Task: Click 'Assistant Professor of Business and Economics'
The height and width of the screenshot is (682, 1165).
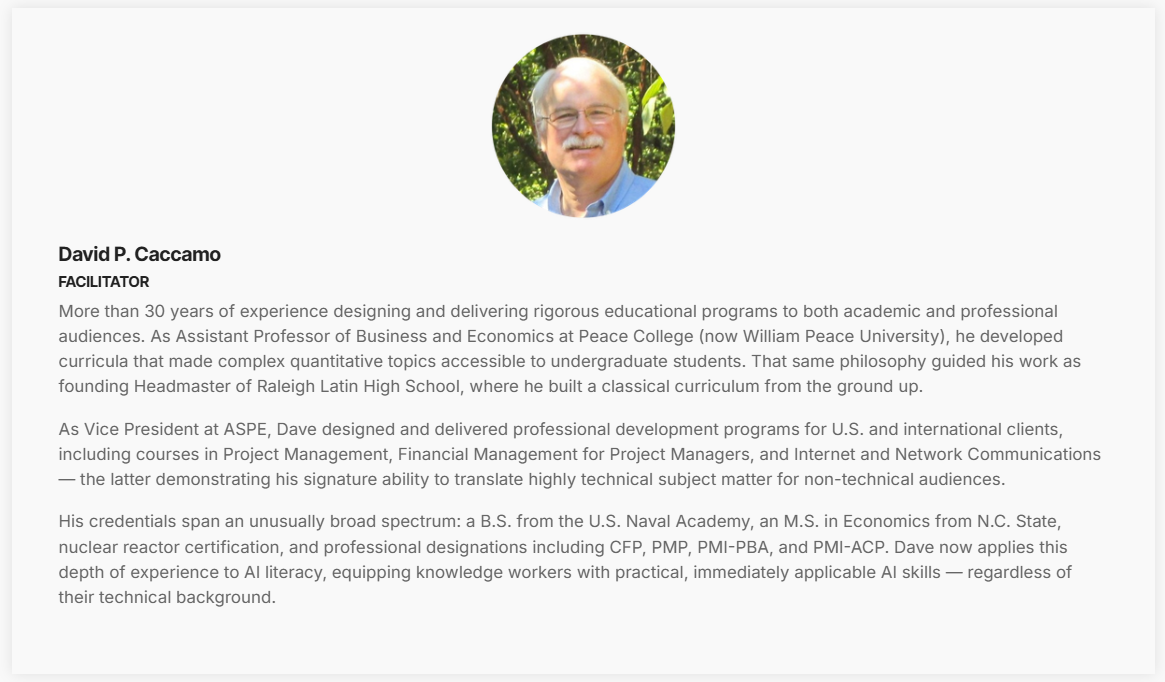Action: [365, 337]
